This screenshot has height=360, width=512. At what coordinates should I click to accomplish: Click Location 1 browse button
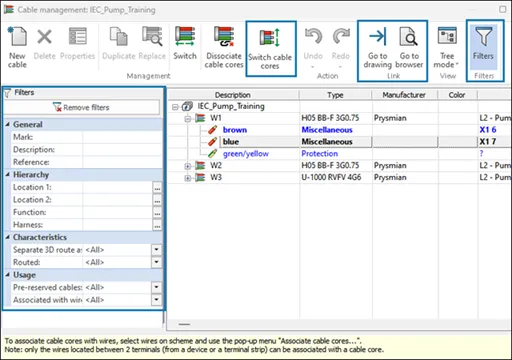tap(157, 188)
